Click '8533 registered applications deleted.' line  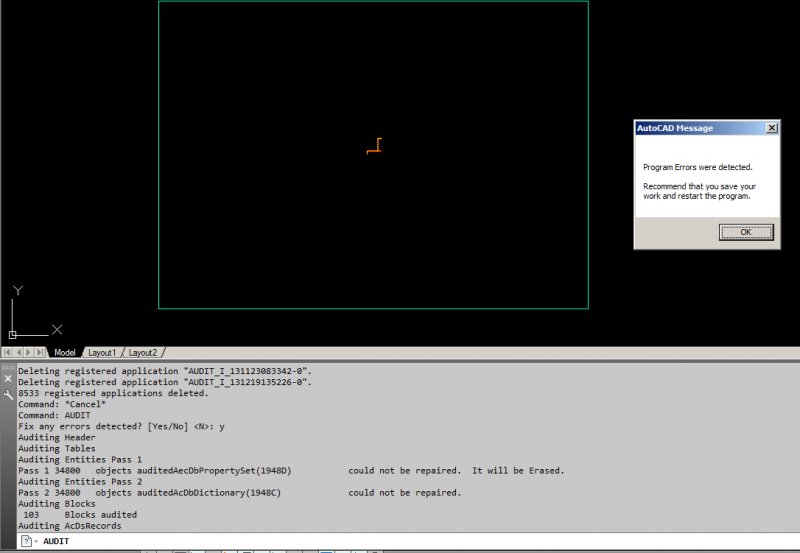pyautogui.click(x=113, y=393)
